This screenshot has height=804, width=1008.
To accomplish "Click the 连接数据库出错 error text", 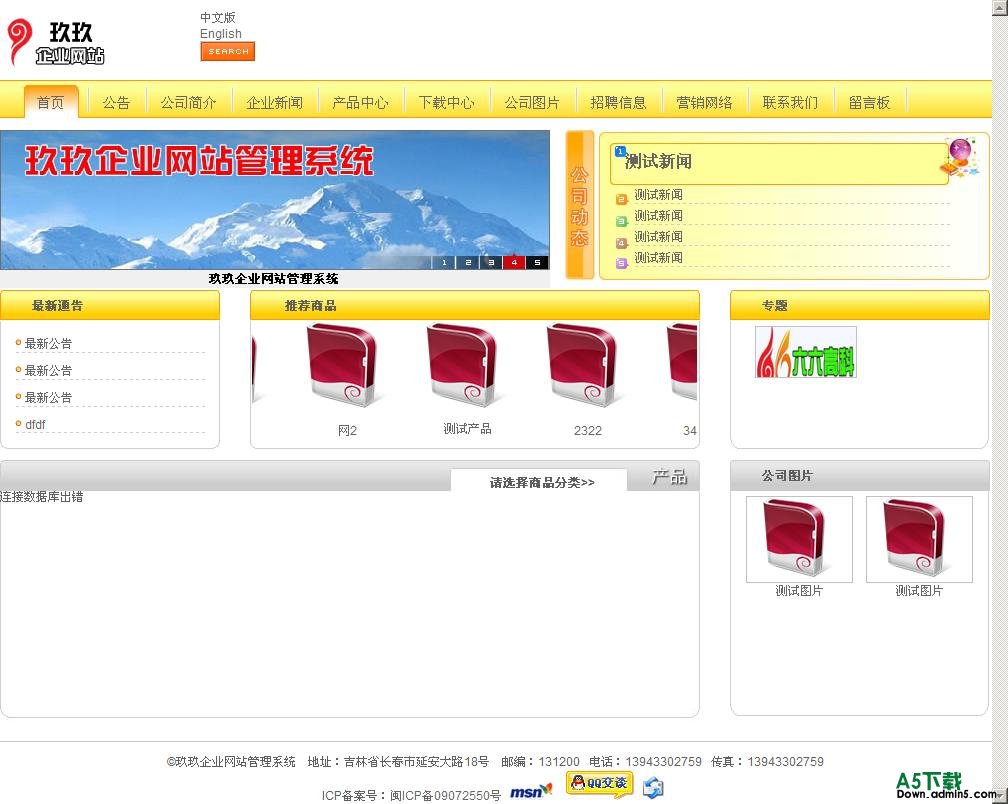I will [x=42, y=496].
